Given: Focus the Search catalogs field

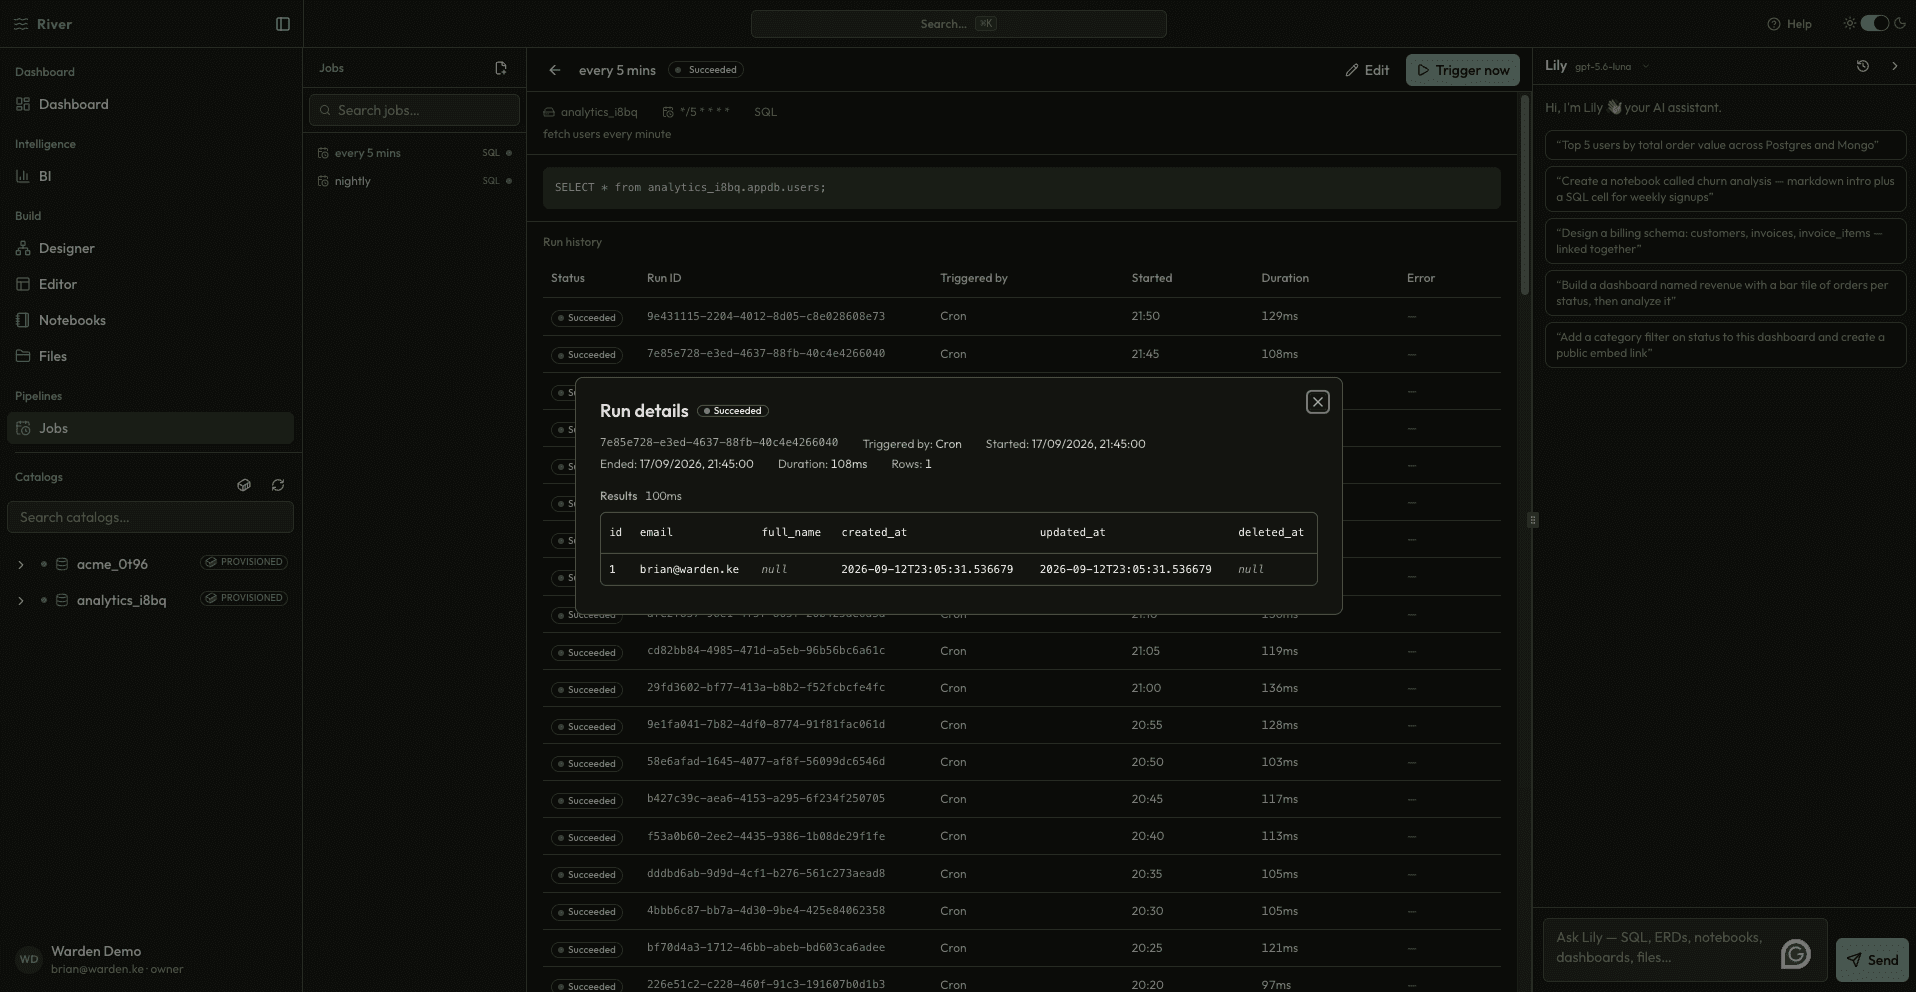Looking at the screenshot, I should coord(150,517).
